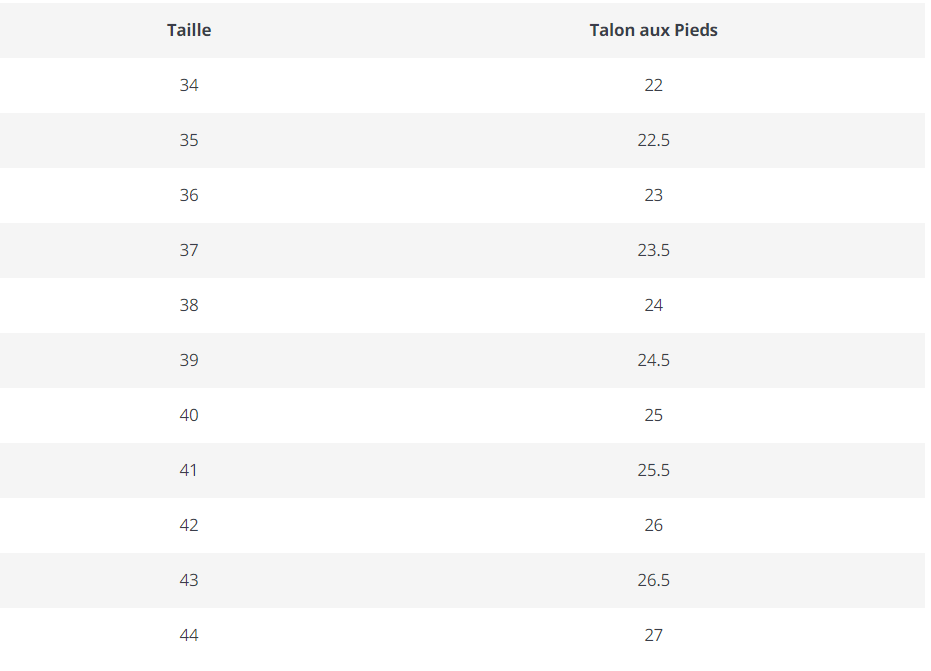
Task: Select size 43 cell
Action: click(x=189, y=580)
